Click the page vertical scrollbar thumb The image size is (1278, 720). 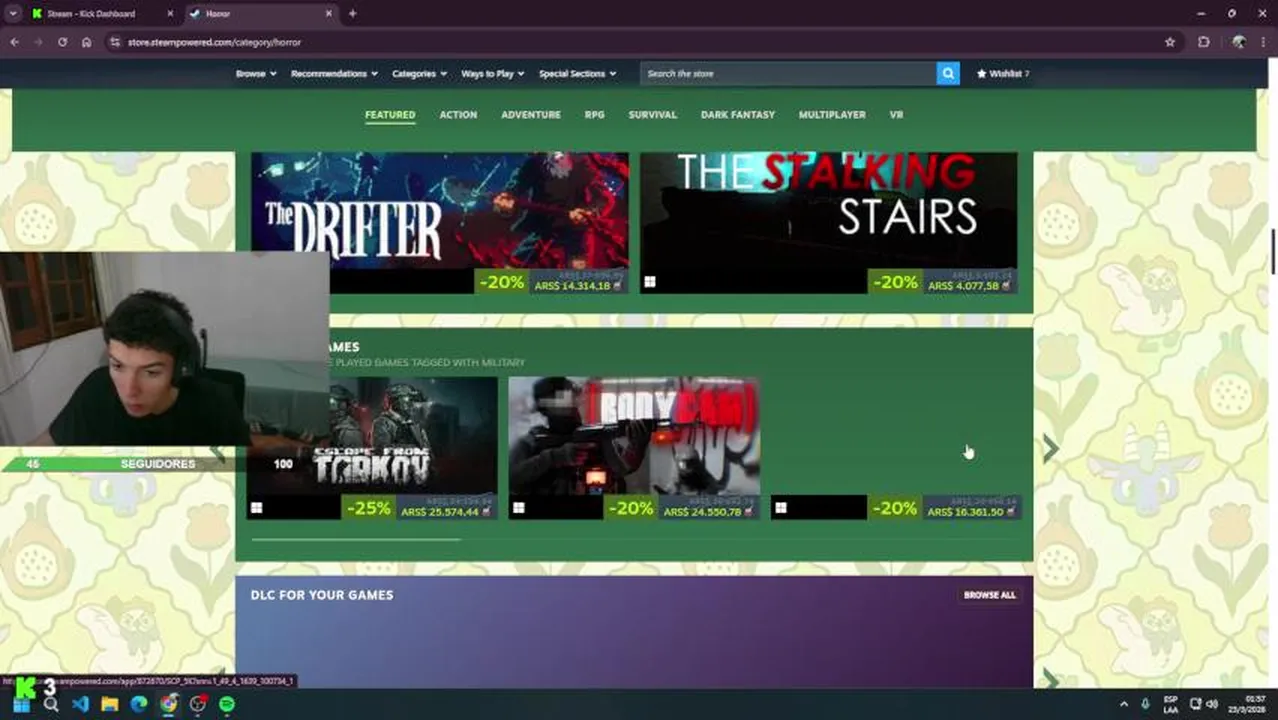[1273, 251]
